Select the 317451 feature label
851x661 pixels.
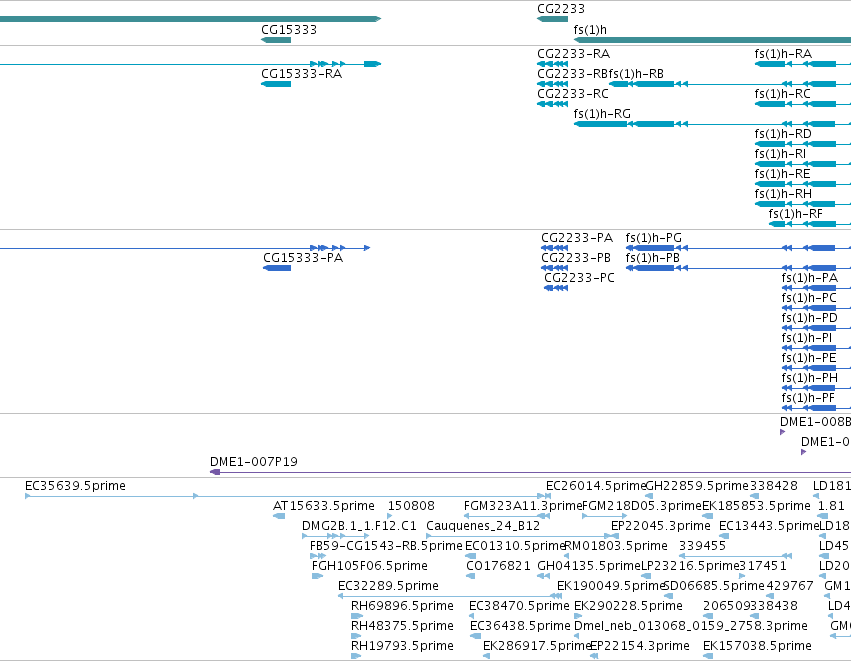(x=763, y=566)
